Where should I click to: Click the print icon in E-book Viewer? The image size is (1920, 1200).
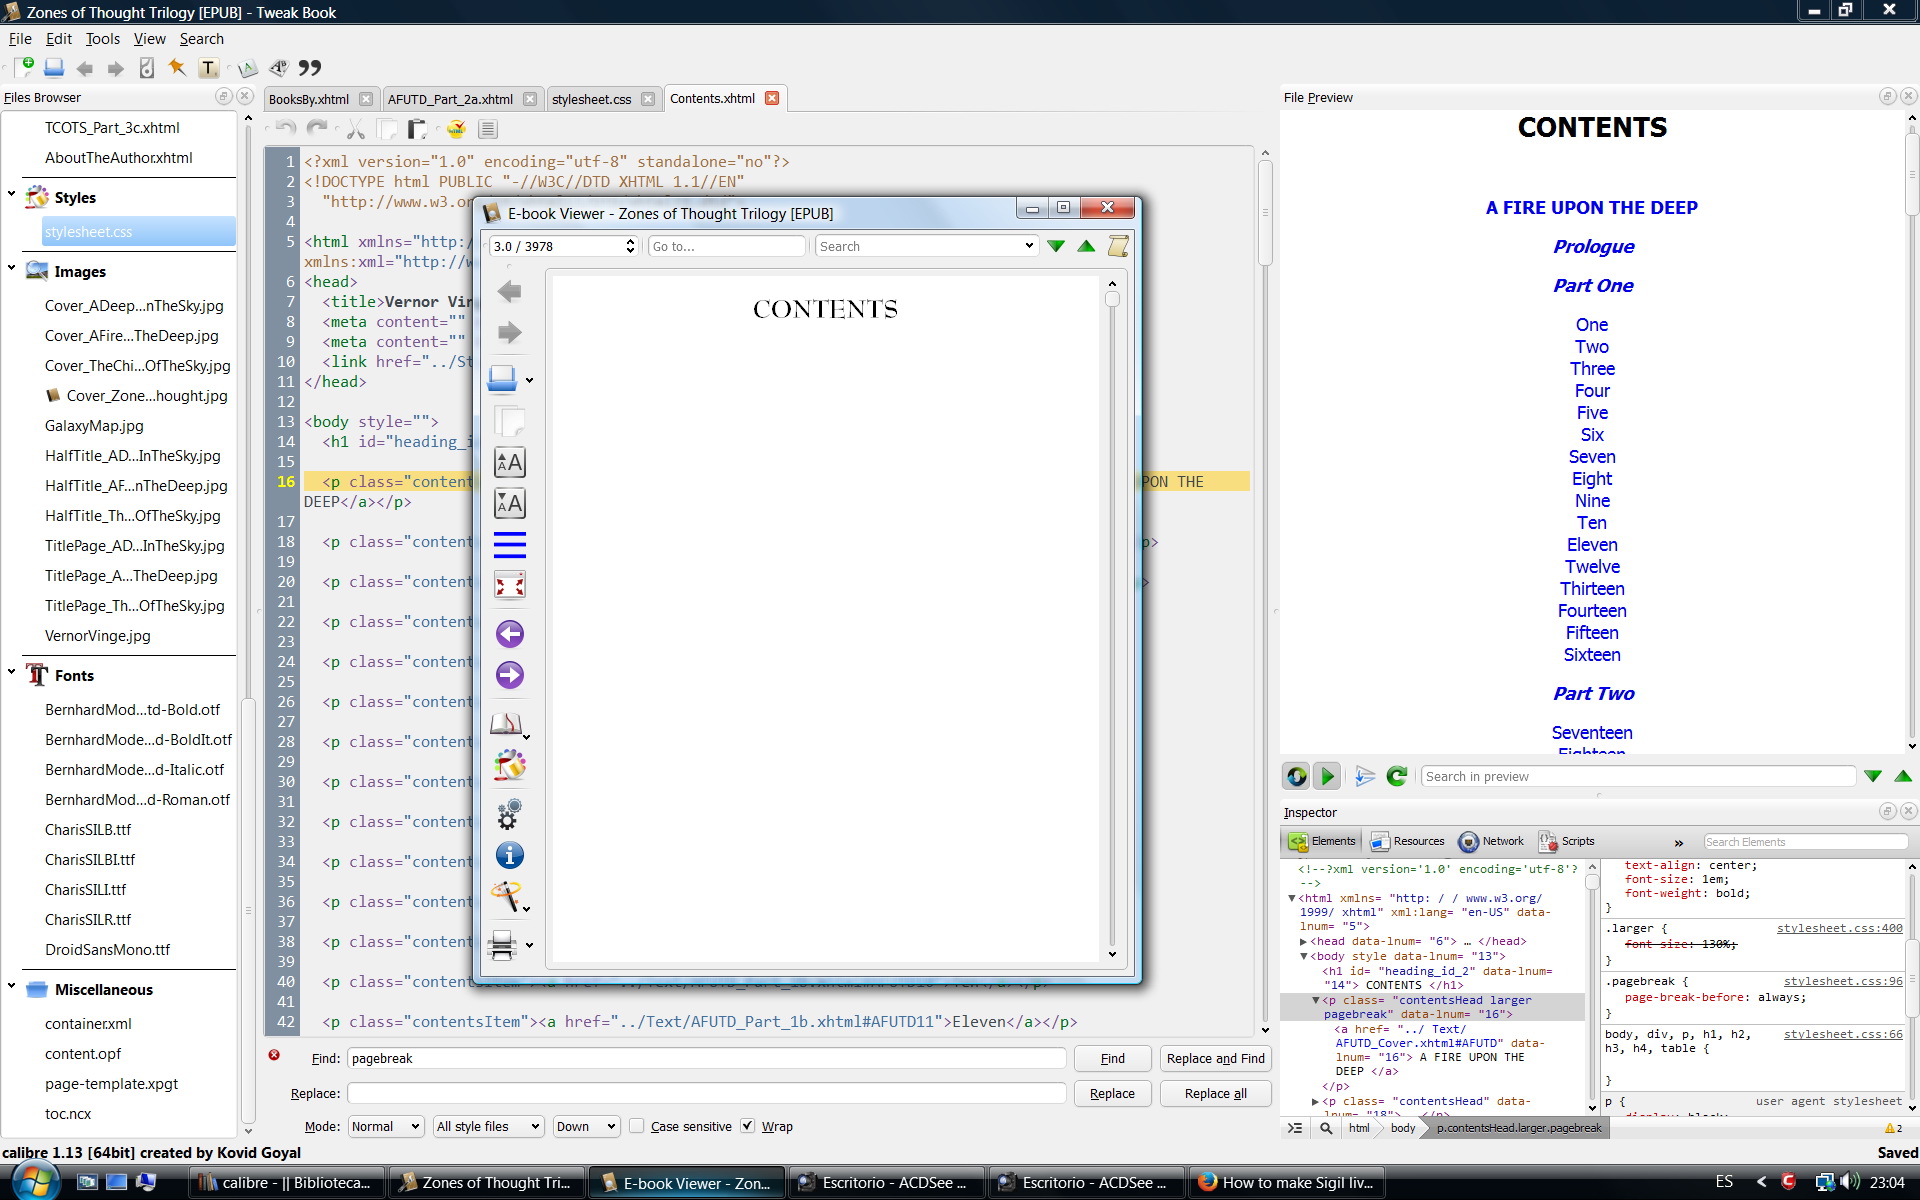[x=502, y=944]
